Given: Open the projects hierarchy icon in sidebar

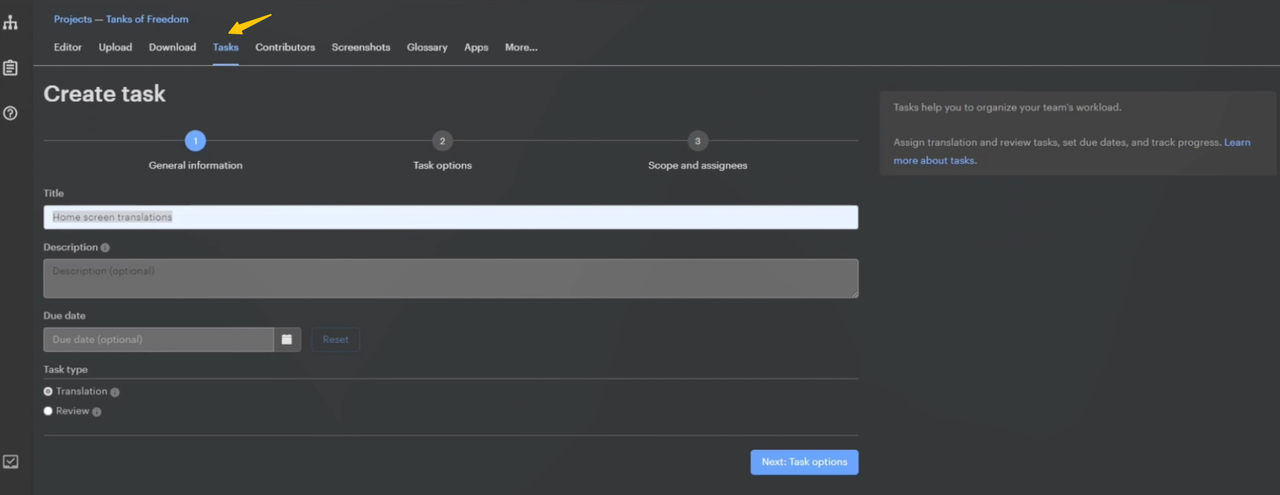Looking at the screenshot, I should coord(10,23).
